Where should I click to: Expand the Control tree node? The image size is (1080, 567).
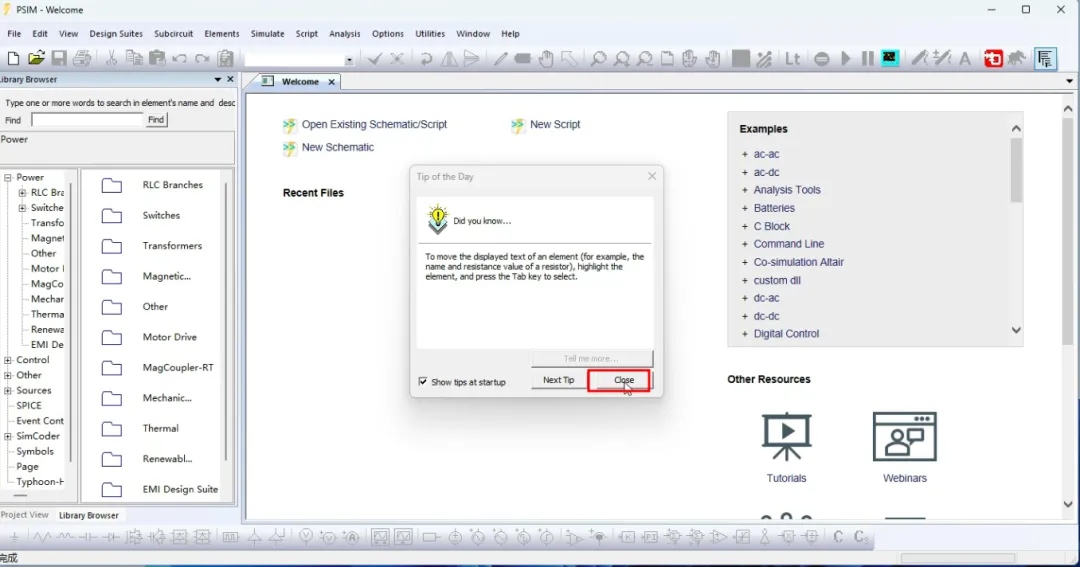point(8,360)
